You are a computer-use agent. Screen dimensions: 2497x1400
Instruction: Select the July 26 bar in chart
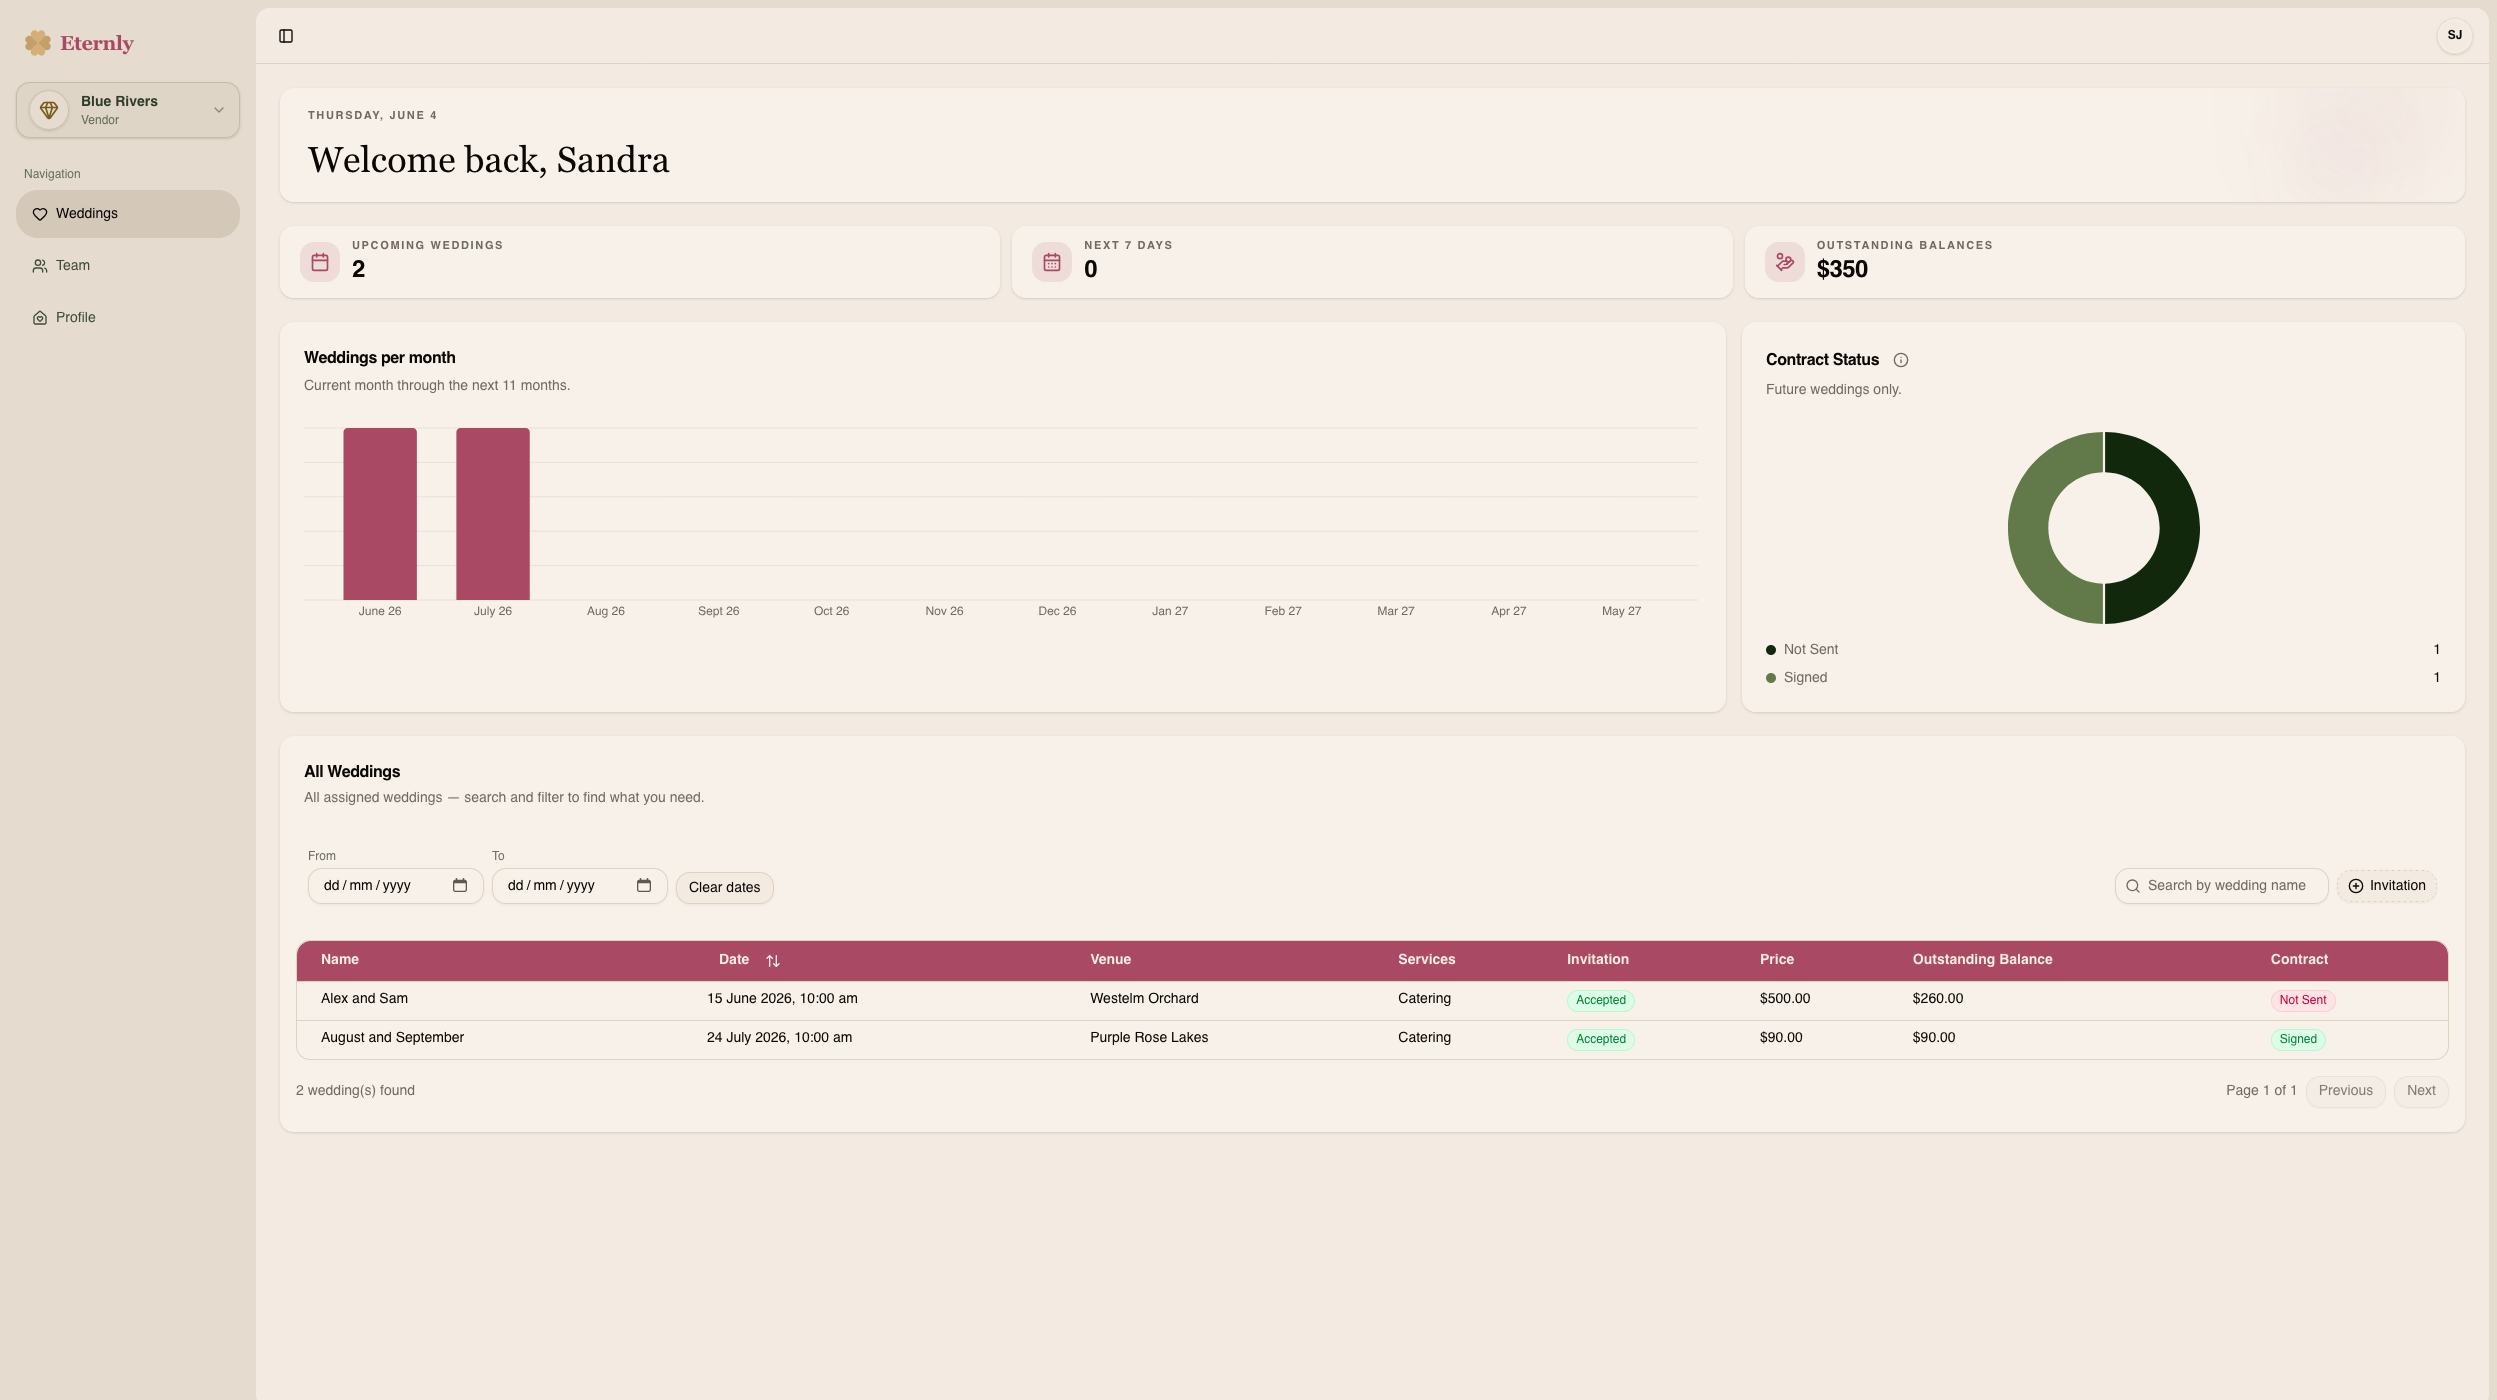(493, 514)
